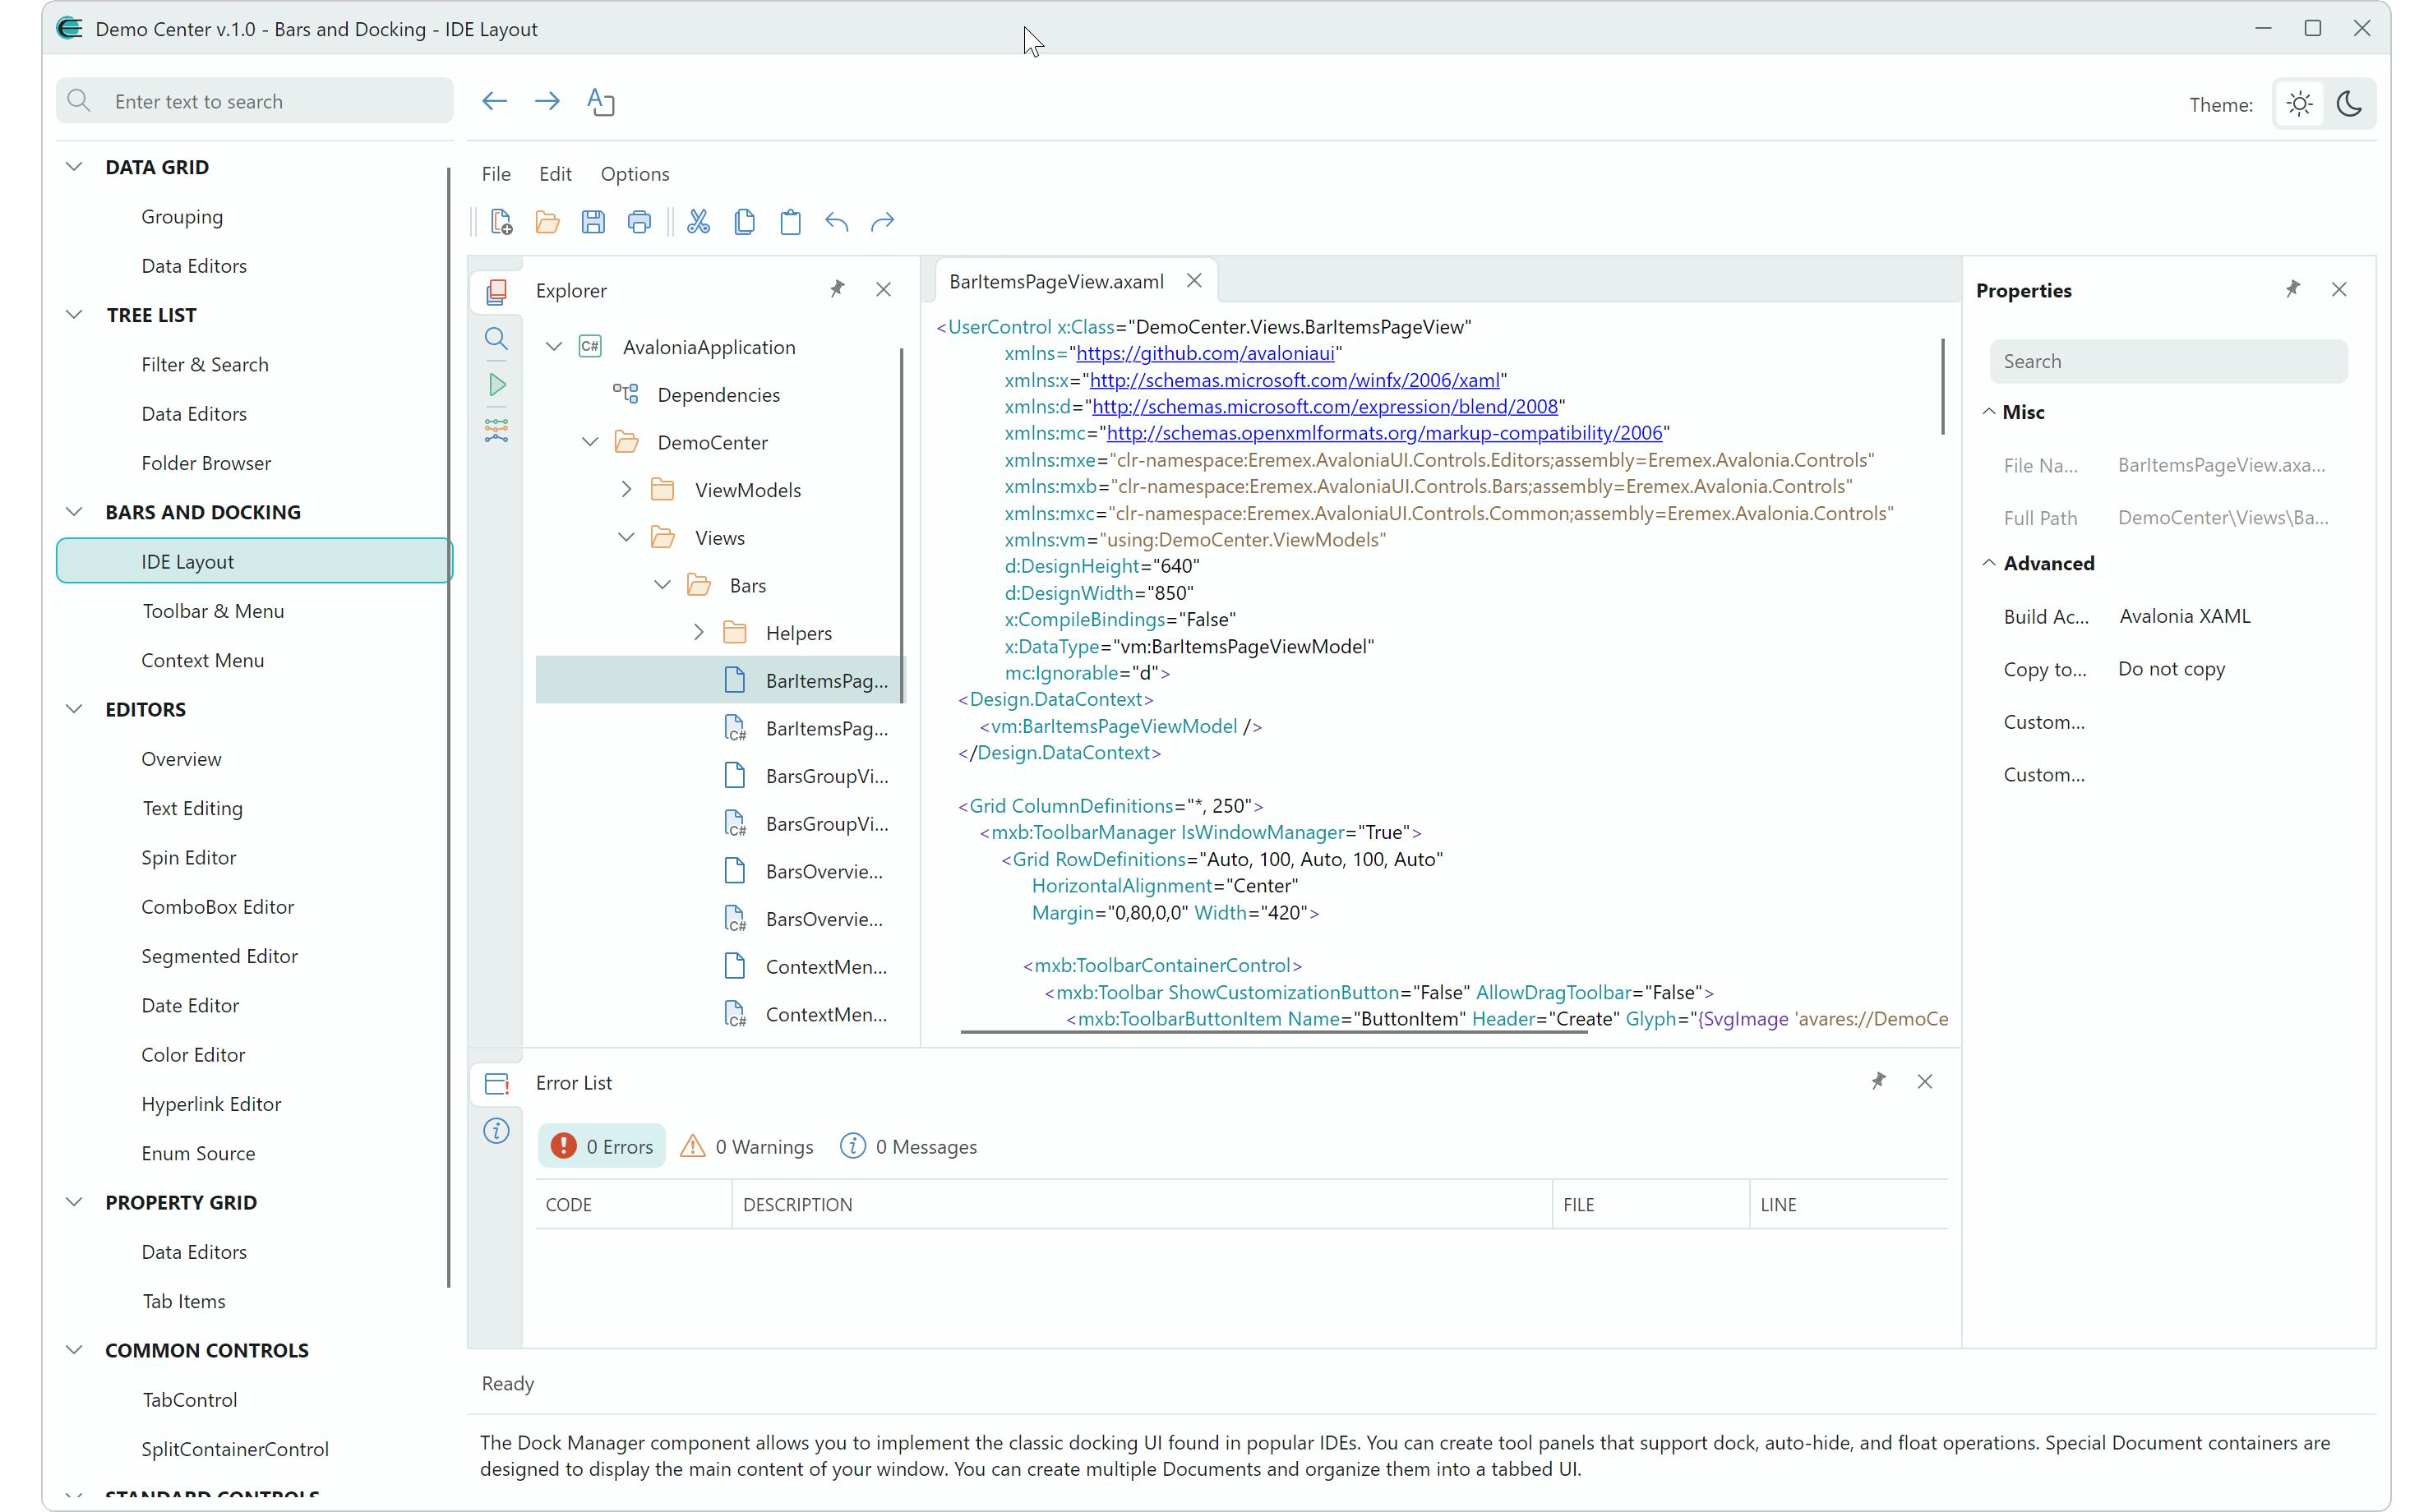
Task: Click the code editor vertical scrollbar
Action: pyautogui.click(x=1942, y=386)
